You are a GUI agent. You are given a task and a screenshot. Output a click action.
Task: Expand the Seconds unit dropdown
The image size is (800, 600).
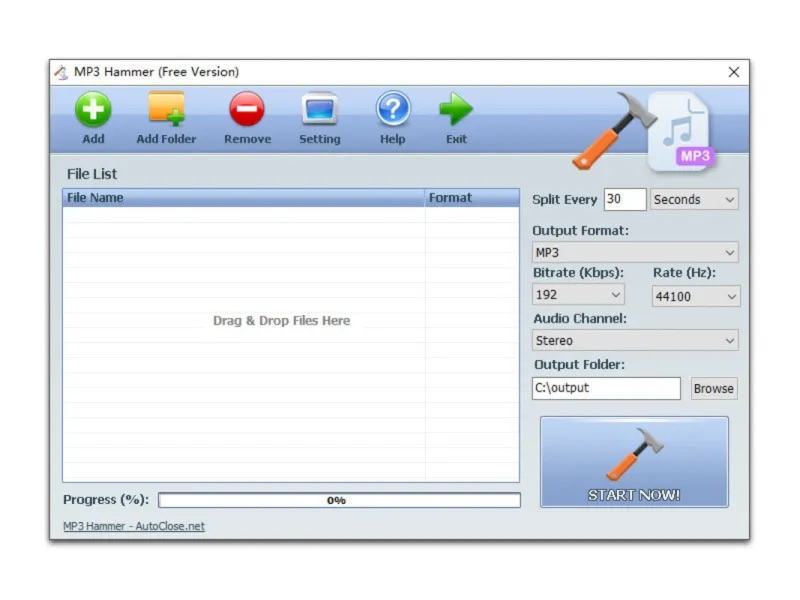coord(694,199)
